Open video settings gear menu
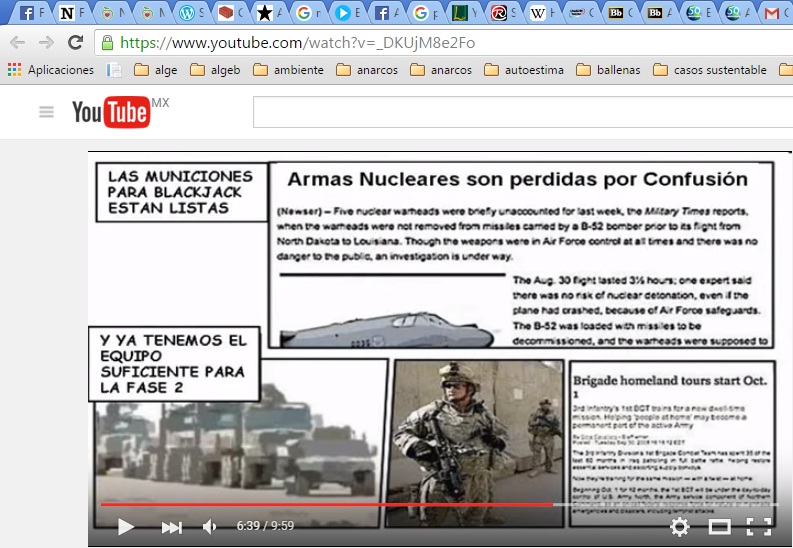793x548 pixels. 679,526
